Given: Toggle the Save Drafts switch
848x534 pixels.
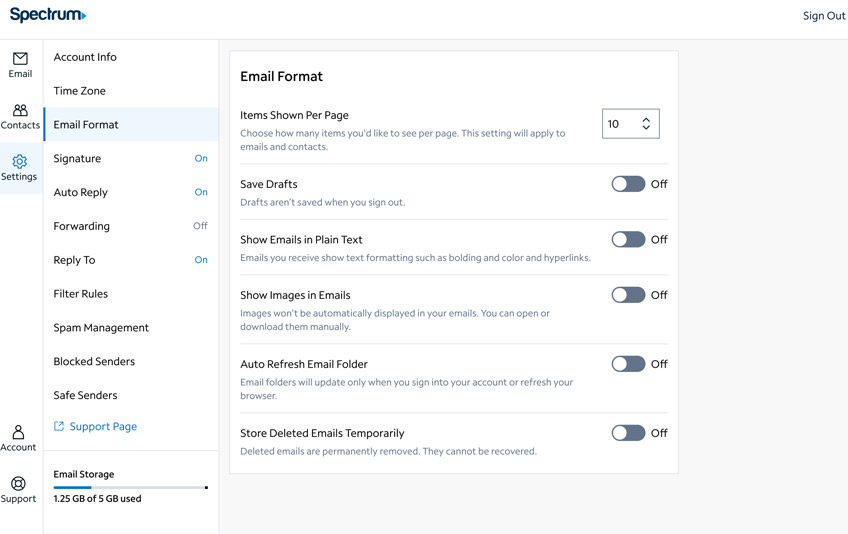Looking at the screenshot, I should click(x=628, y=184).
